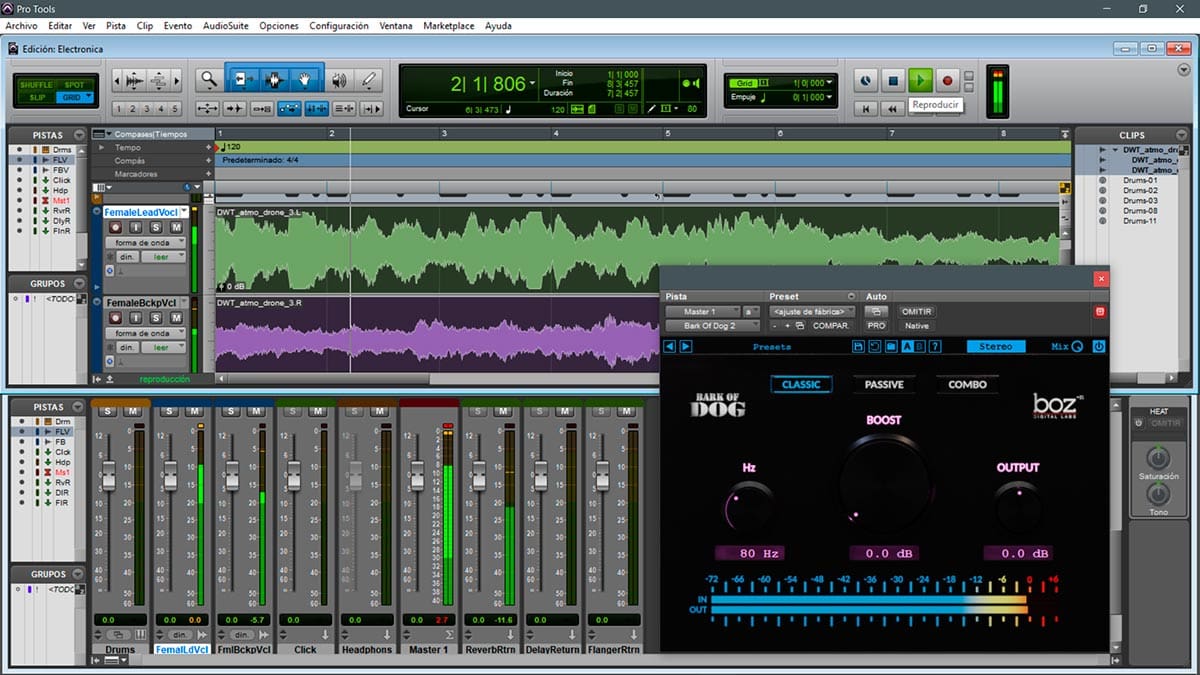Toggle GRID edit mode
The width and height of the screenshot is (1200, 675).
tap(74, 97)
